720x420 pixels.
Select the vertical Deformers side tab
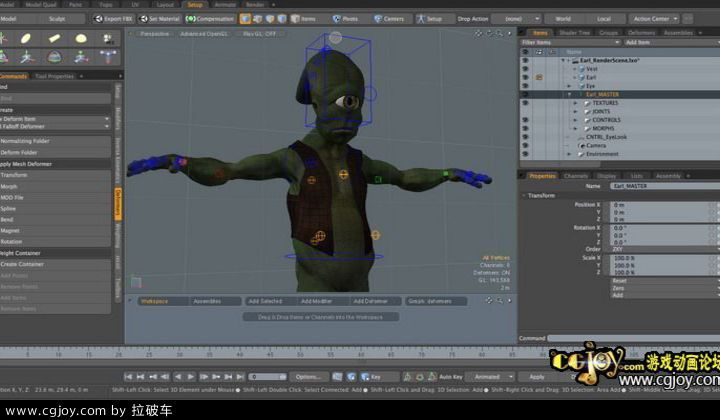click(118, 204)
